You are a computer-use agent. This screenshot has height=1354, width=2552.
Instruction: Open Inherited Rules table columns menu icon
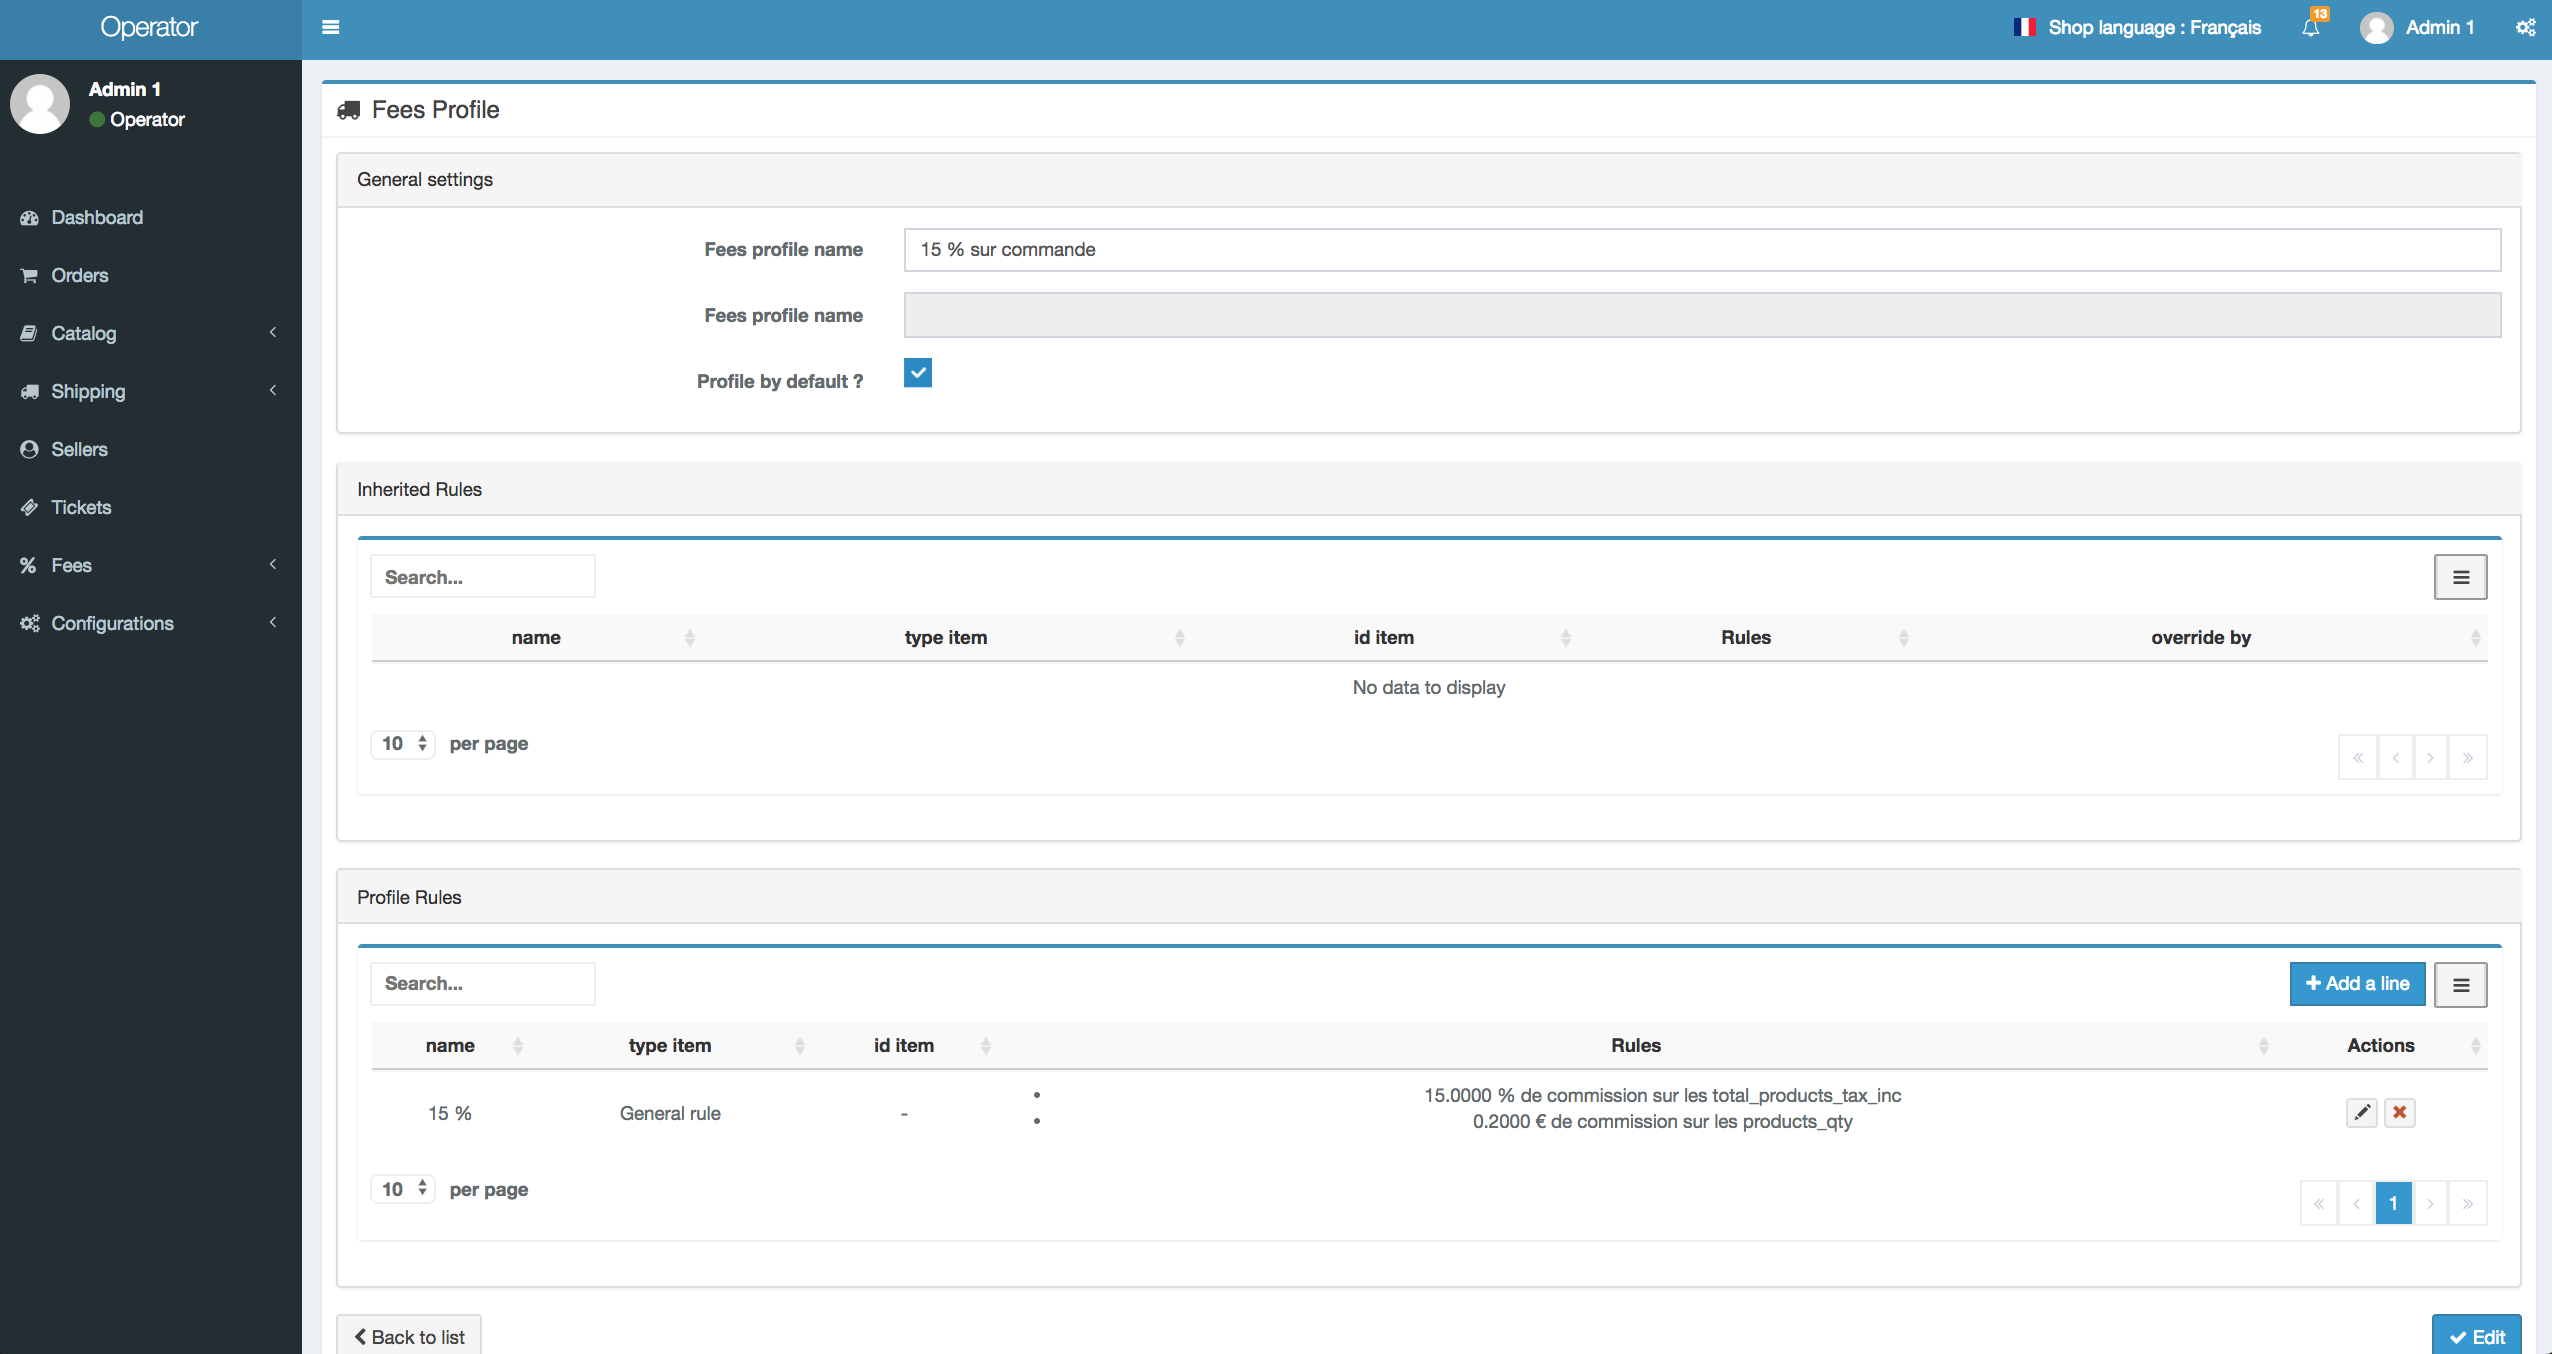(2460, 577)
